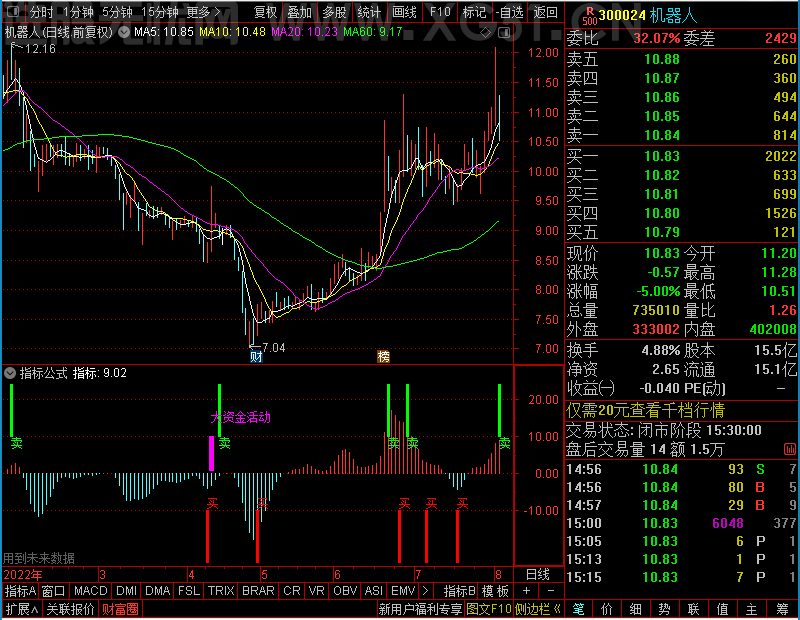
Task: Activate the 画线 drawing tool
Action: (404, 12)
